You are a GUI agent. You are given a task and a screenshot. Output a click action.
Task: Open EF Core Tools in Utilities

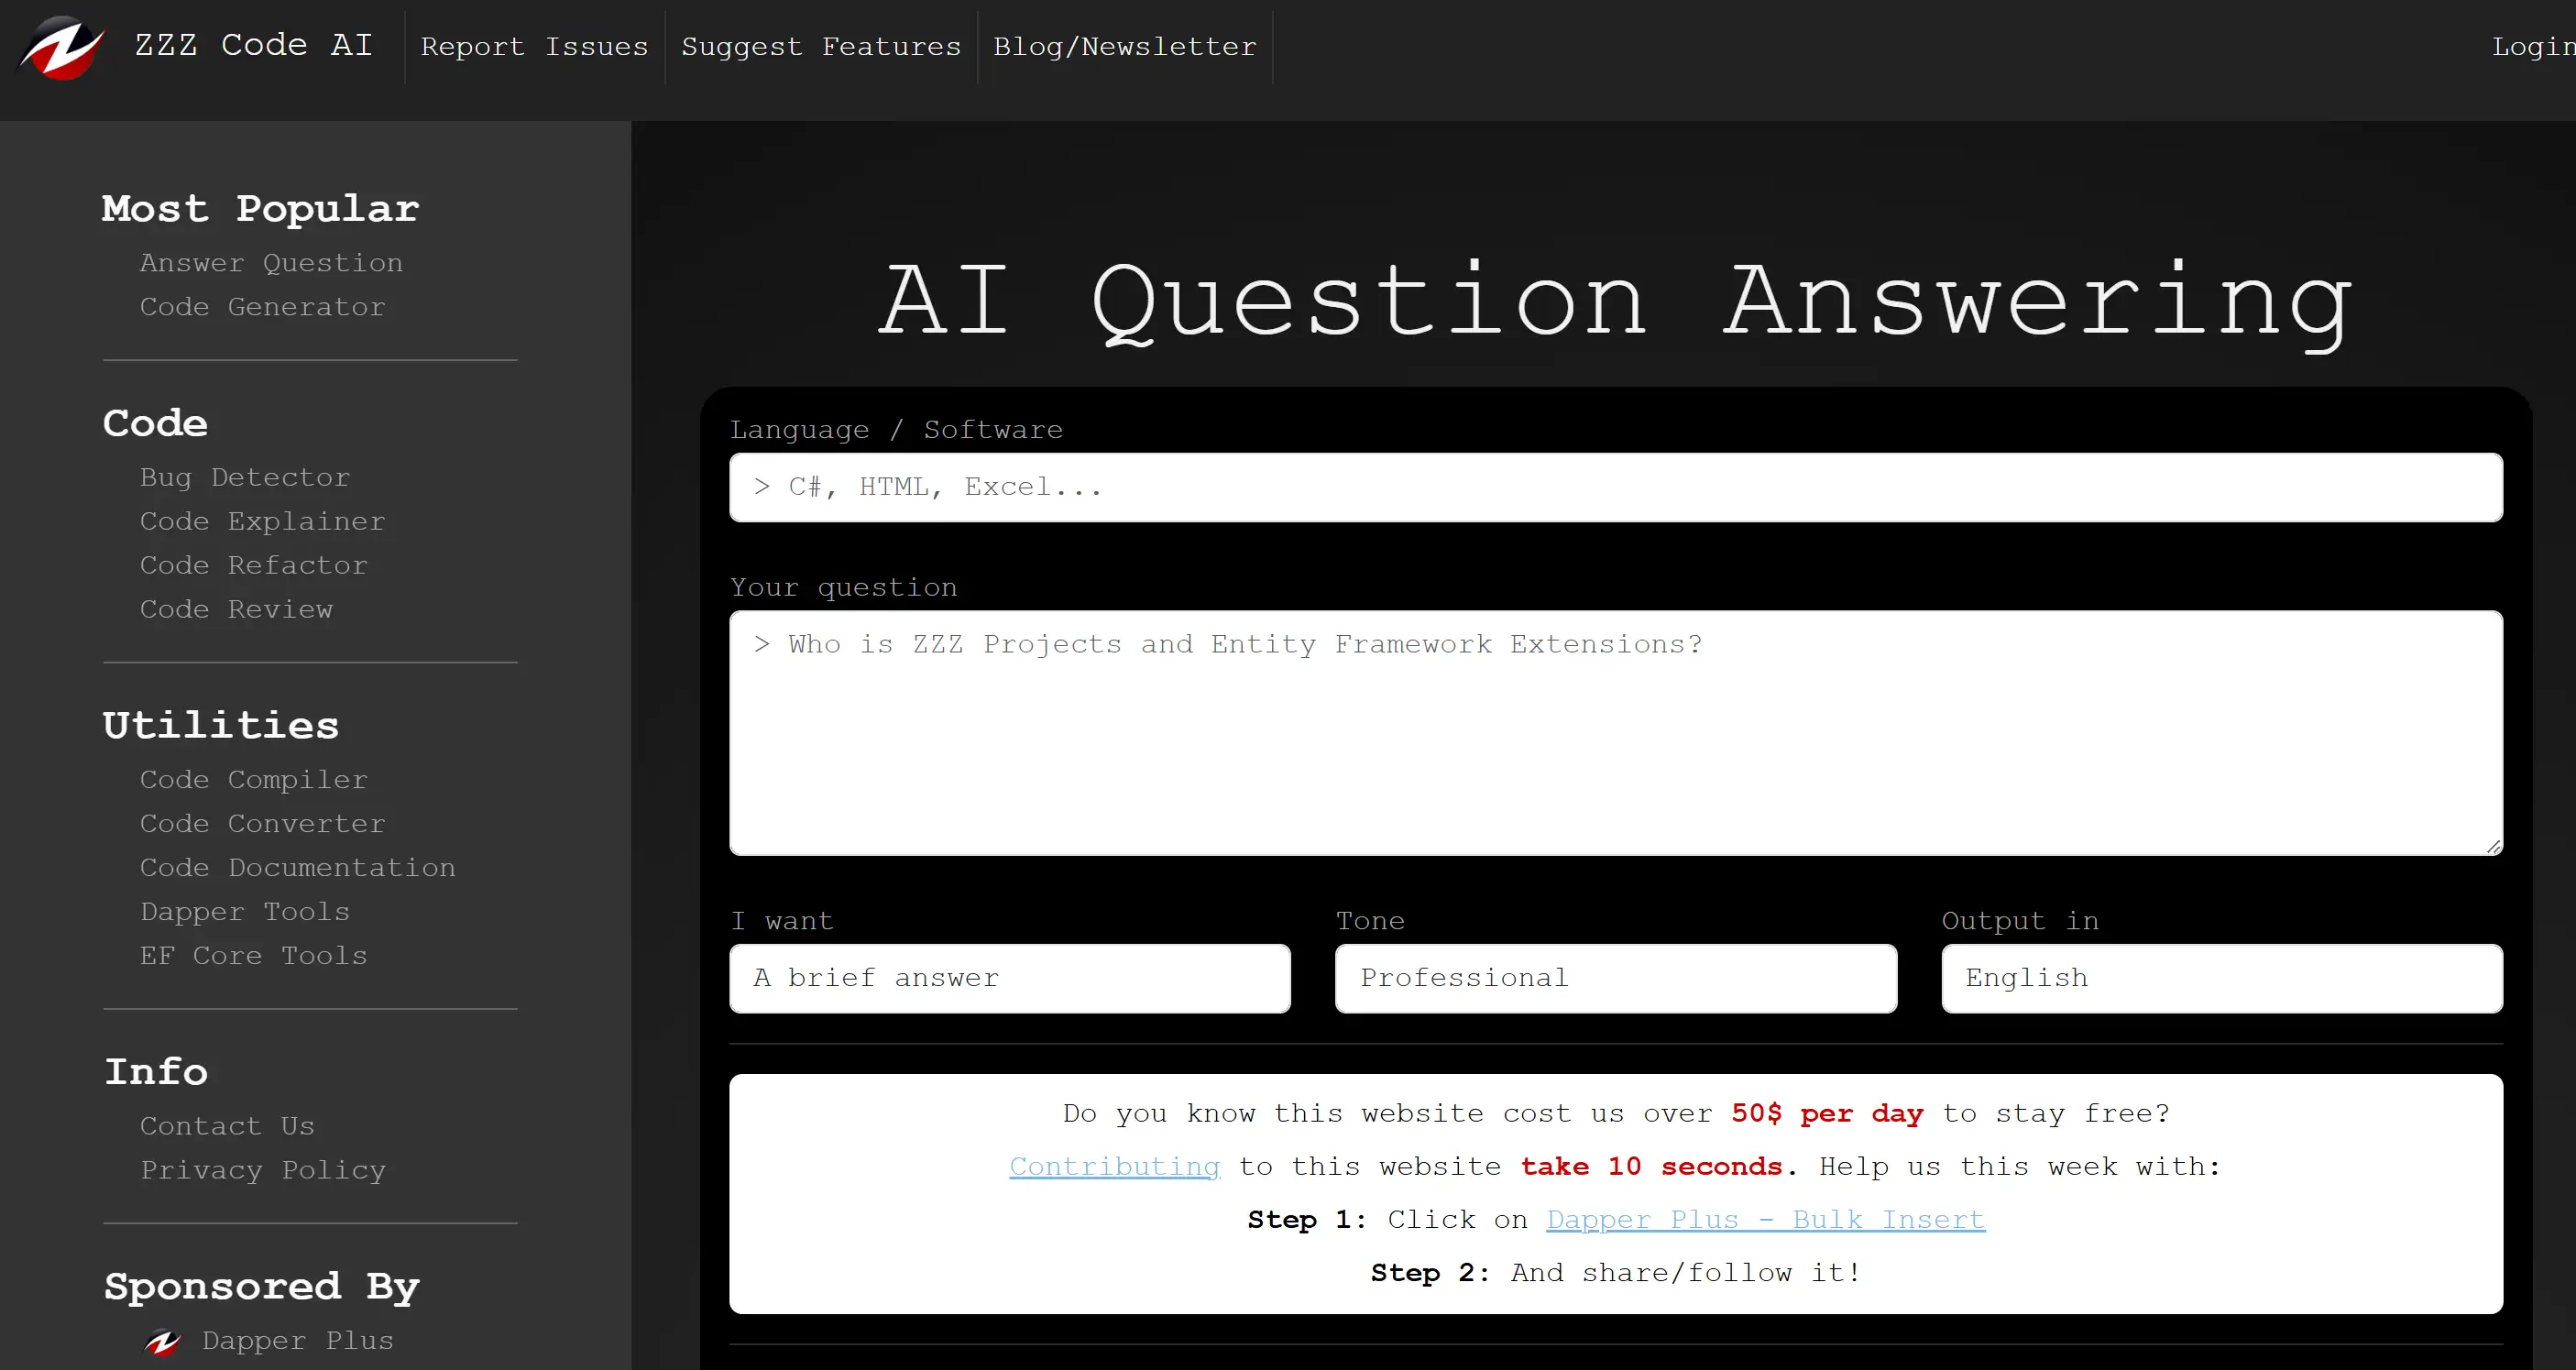click(x=254, y=955)
